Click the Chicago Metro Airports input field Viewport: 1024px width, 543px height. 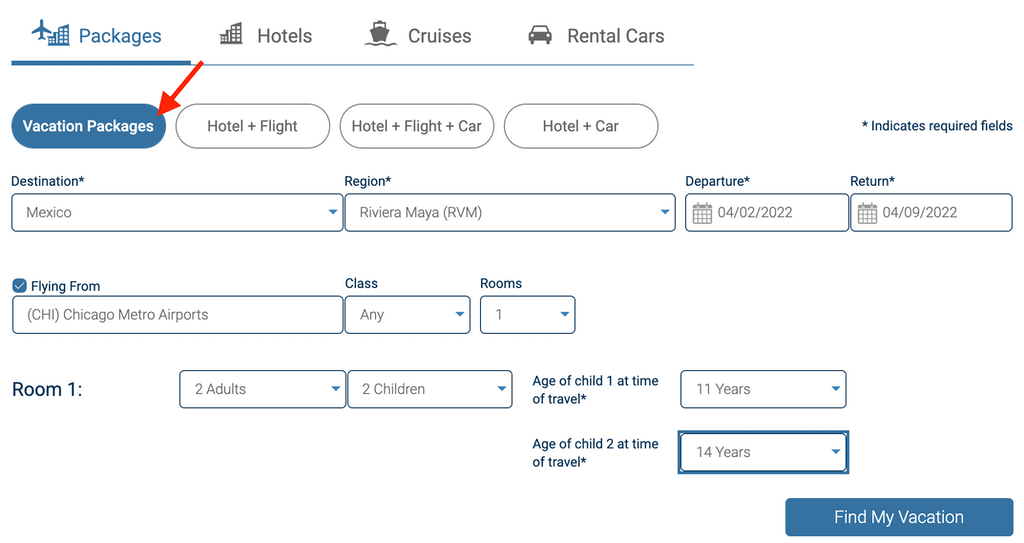click(177, 315)
